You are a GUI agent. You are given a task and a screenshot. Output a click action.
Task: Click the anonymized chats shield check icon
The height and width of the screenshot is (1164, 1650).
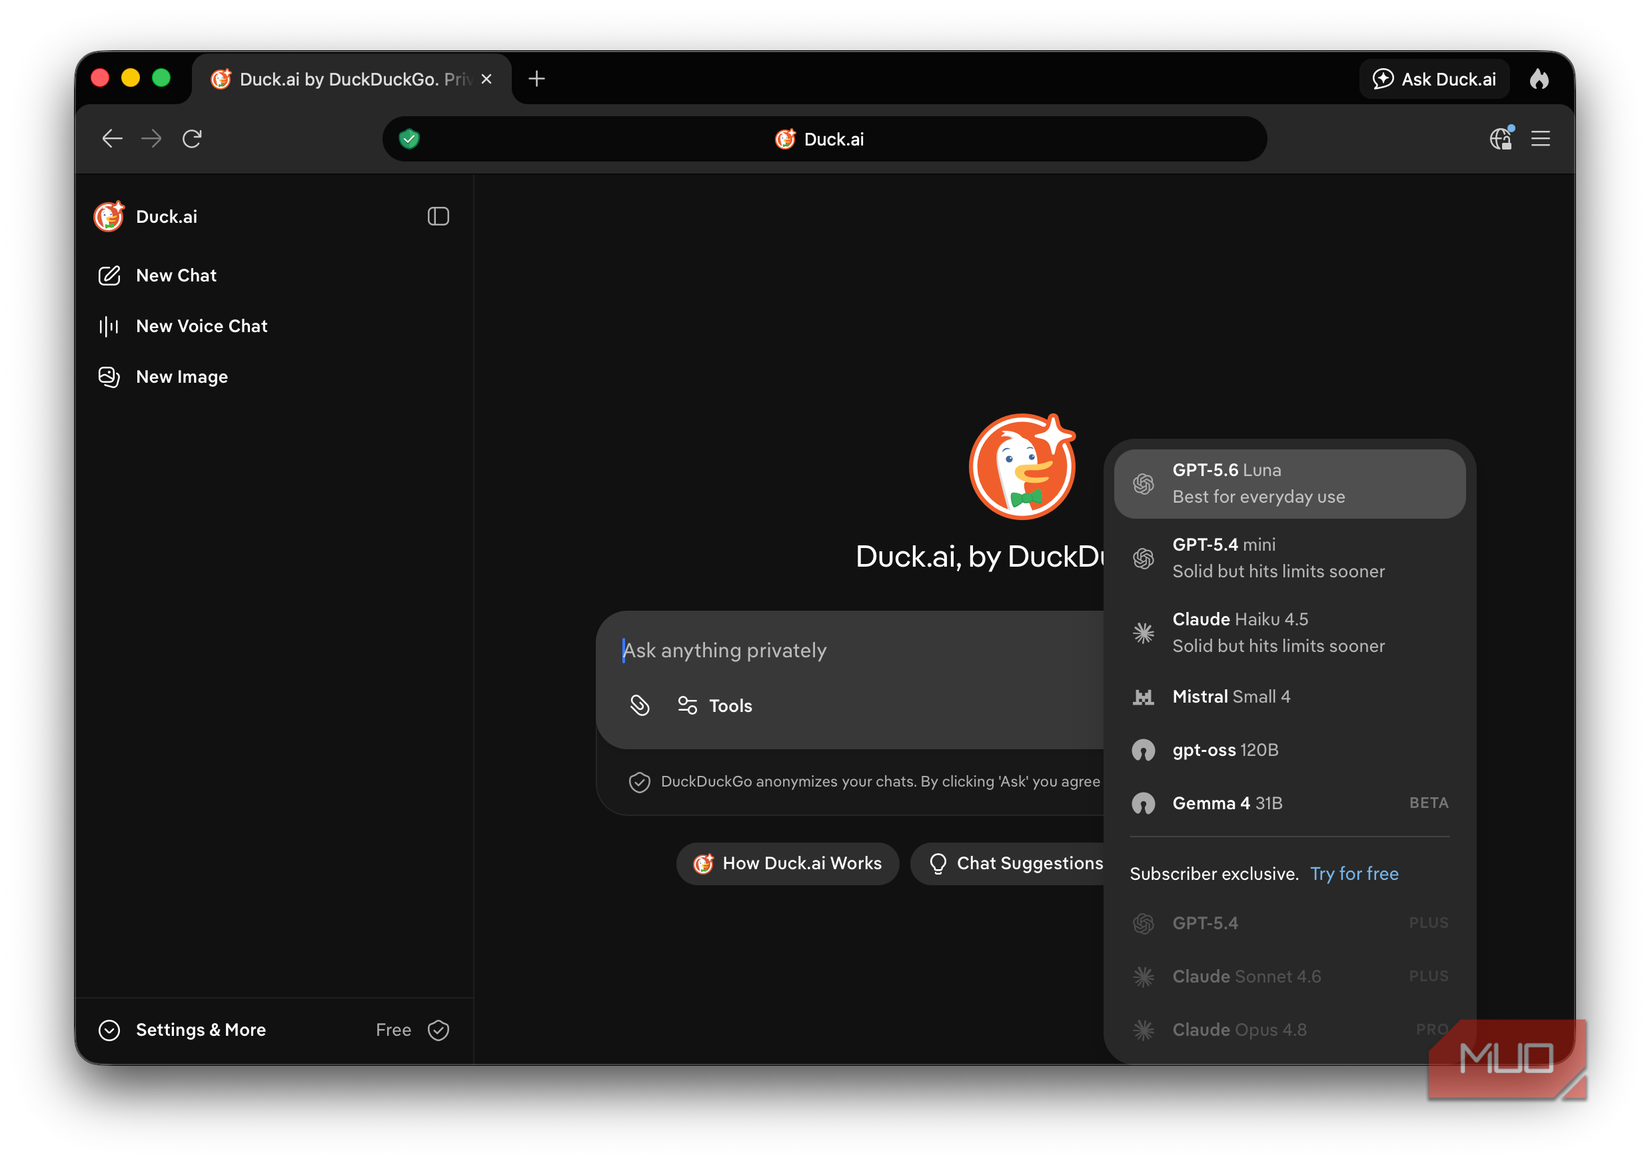click(x=640, y=782)
